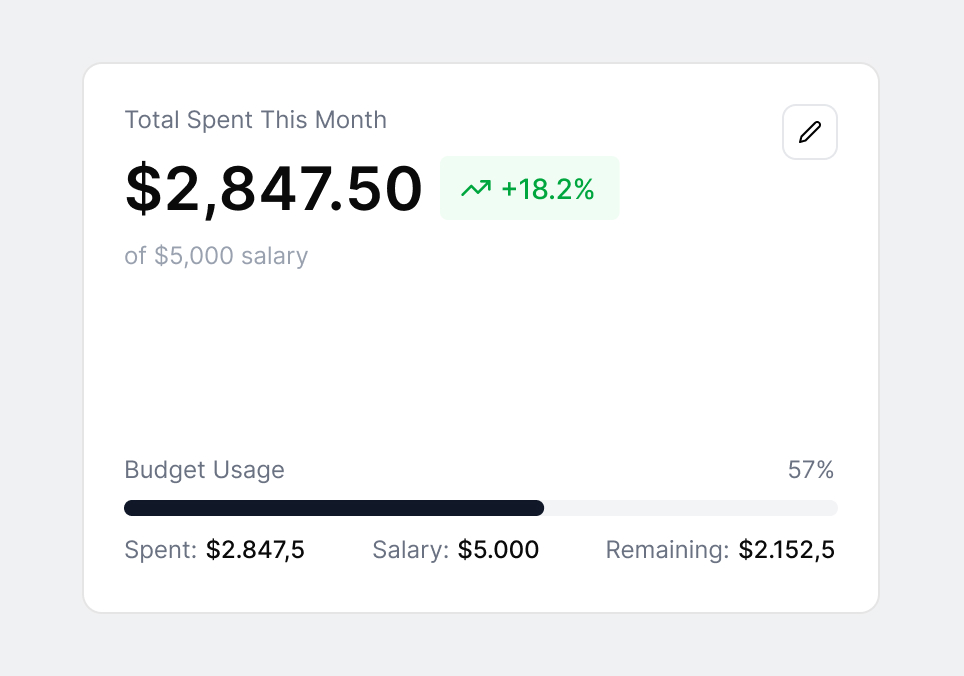This screenshot has width=964, height=676.
Task: Click the Spent label text
Action: (160, 549)
